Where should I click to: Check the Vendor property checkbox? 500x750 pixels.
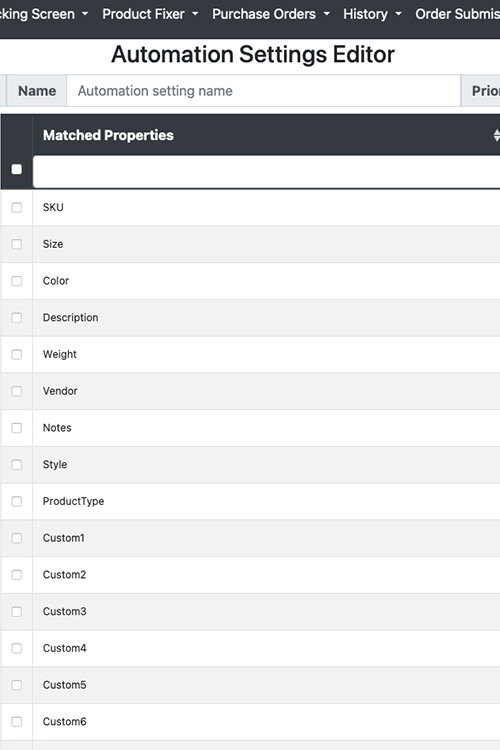17,391
